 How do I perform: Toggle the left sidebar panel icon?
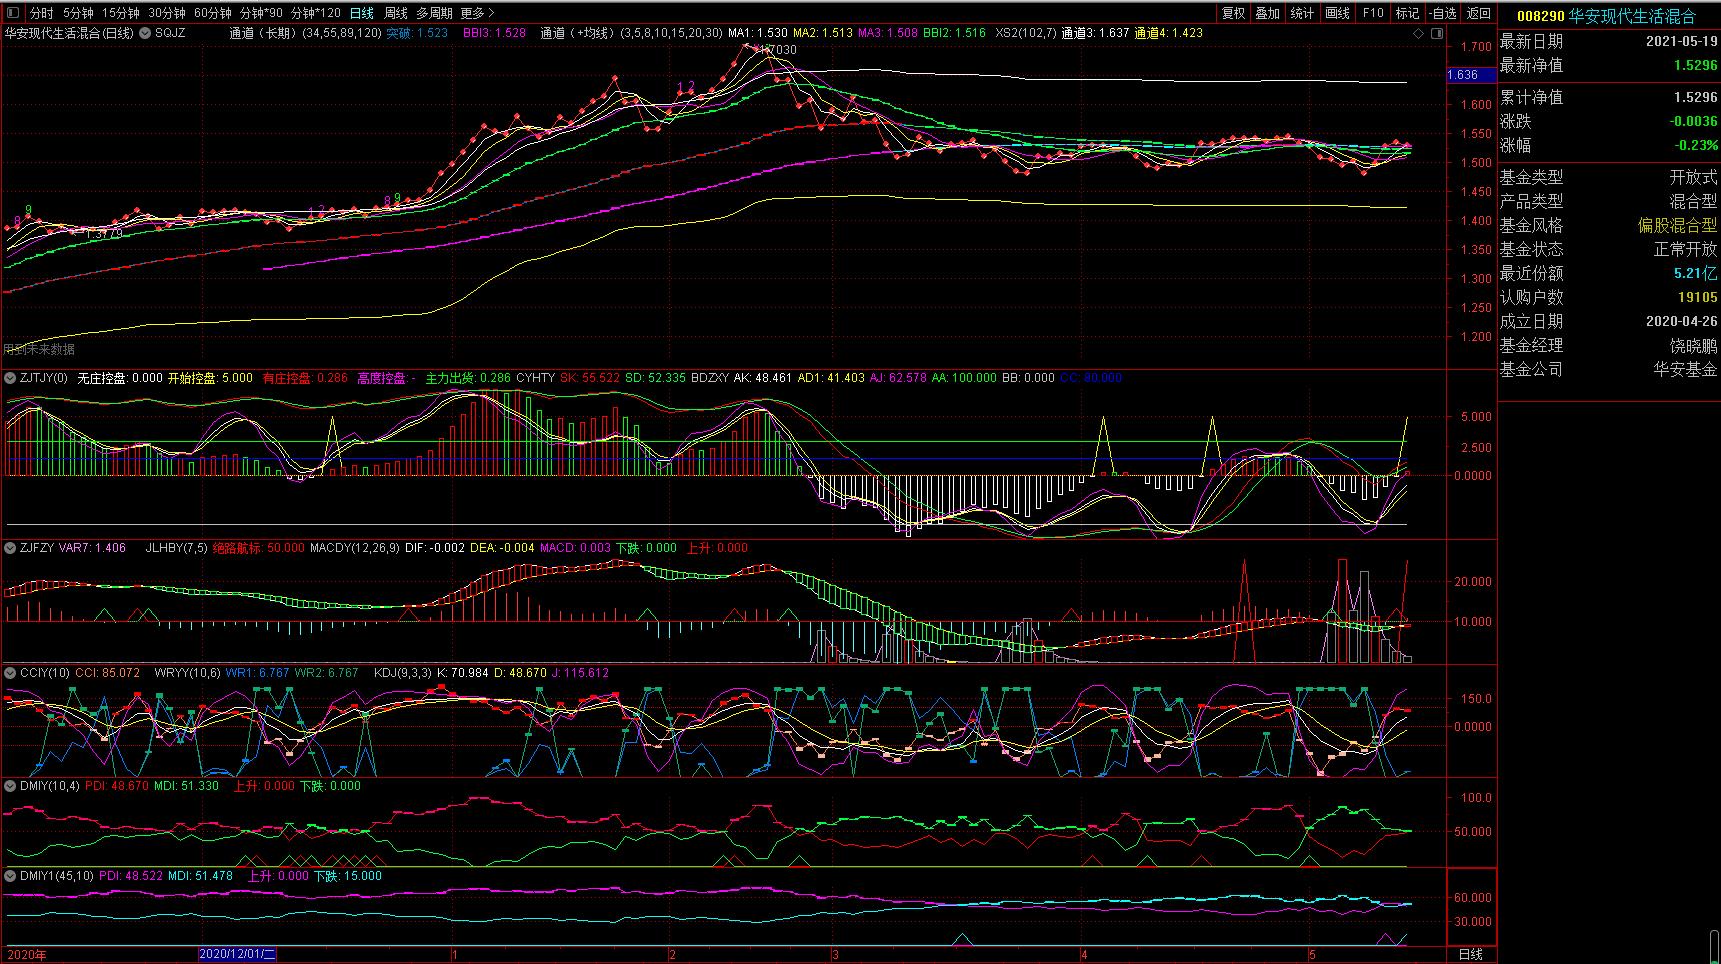pyautogui.click(x=11, y=13)
